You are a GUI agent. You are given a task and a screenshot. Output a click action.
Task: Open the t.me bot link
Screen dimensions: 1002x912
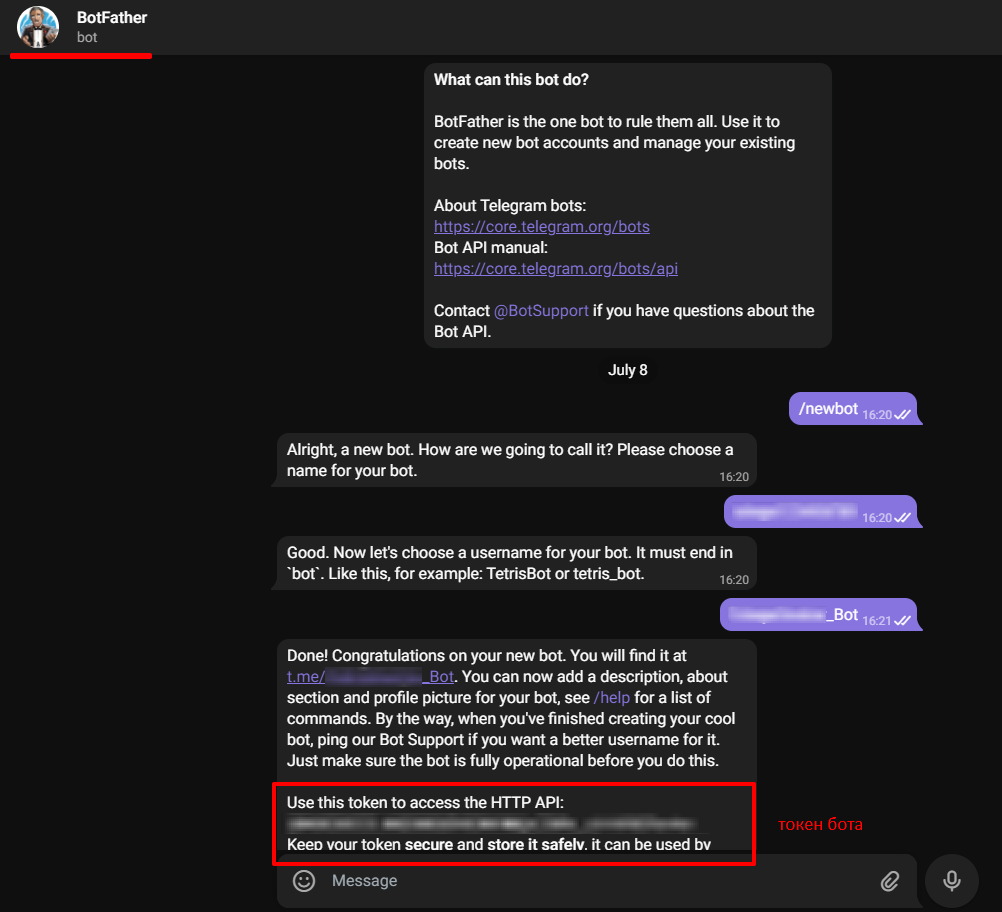[370, 677]
